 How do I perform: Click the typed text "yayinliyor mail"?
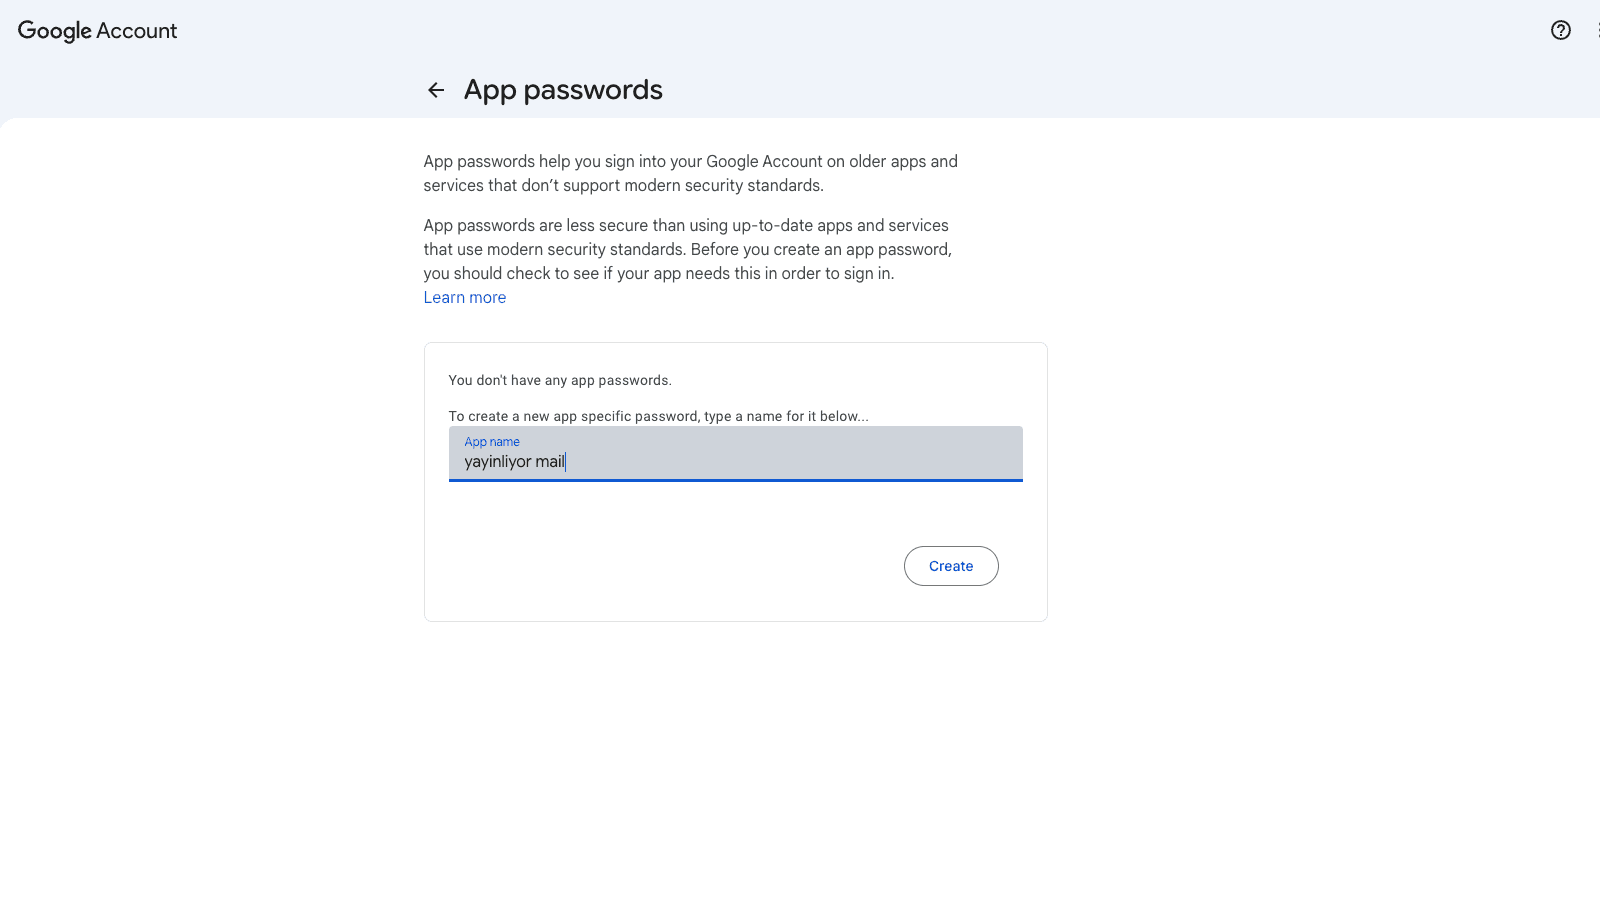514,462
